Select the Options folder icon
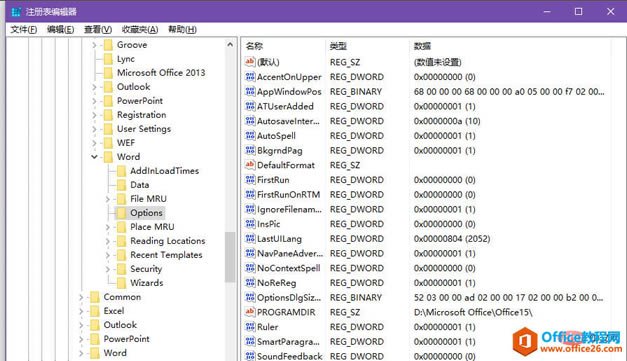The height and width of the screenshot is (361, 627). pyautogui.click(x=122, y=213)
